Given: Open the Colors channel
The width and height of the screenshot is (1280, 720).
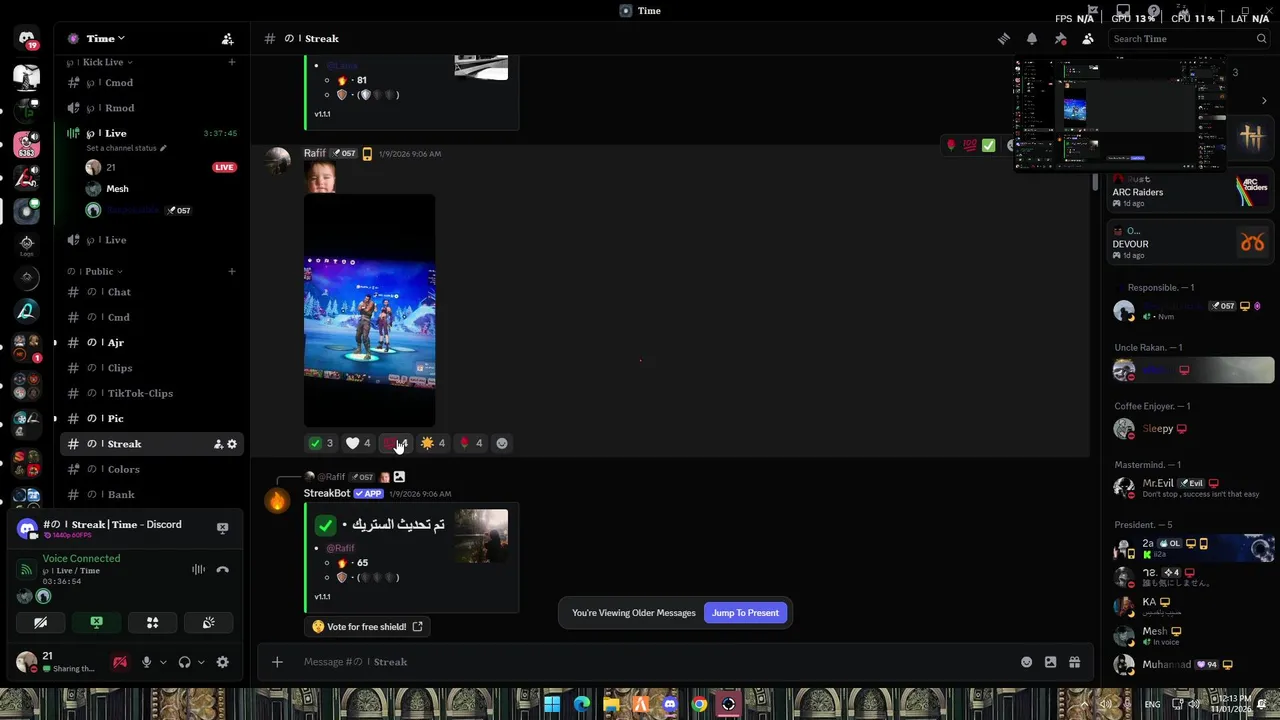Looking at the screenshot, I should [x=150, y=470].
